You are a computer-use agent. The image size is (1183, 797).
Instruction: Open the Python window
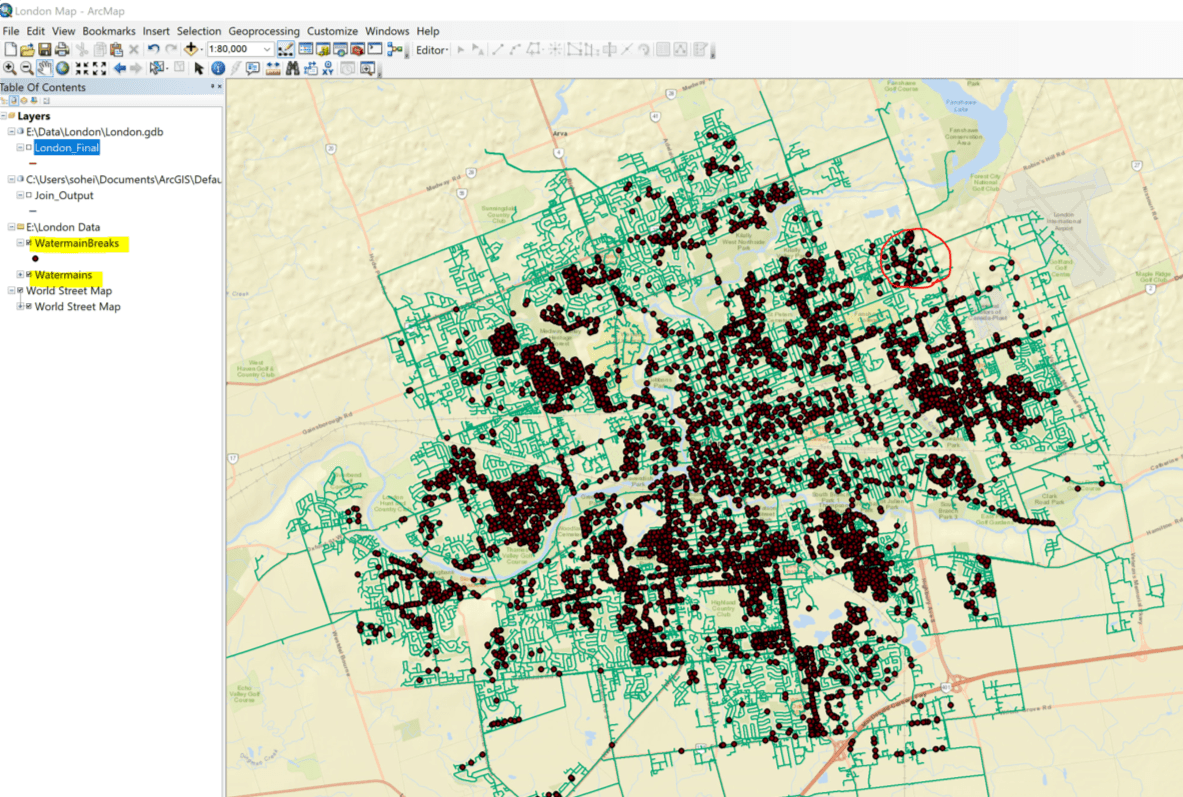click(375, 50)
